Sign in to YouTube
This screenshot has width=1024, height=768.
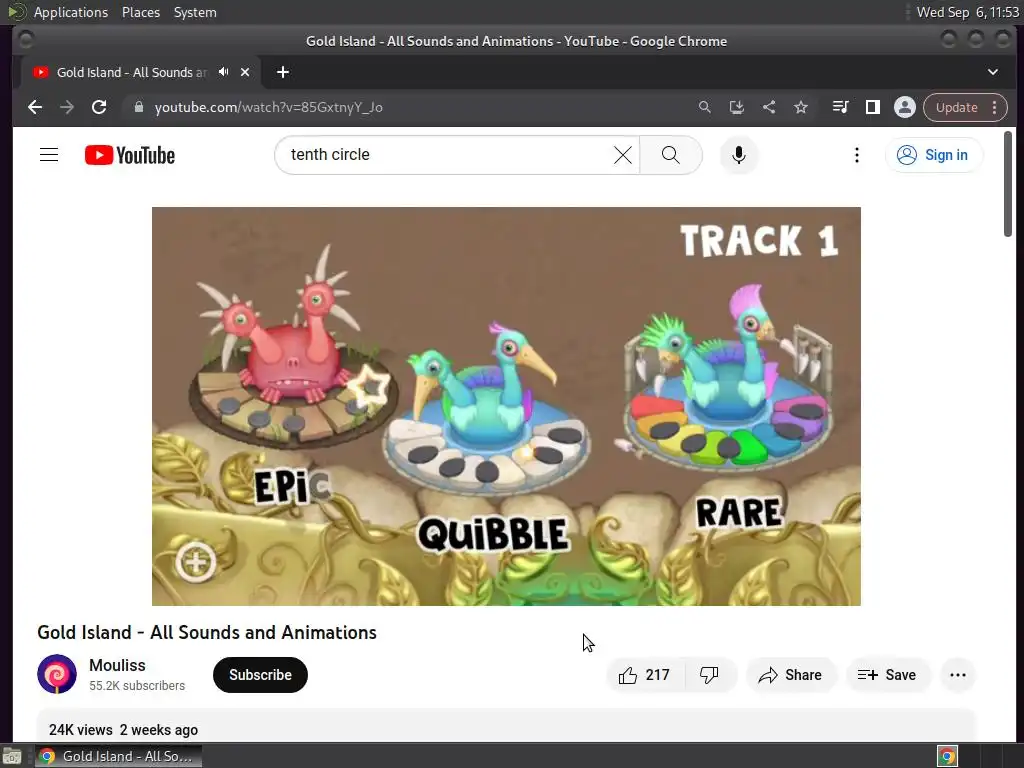pos(933,155)
